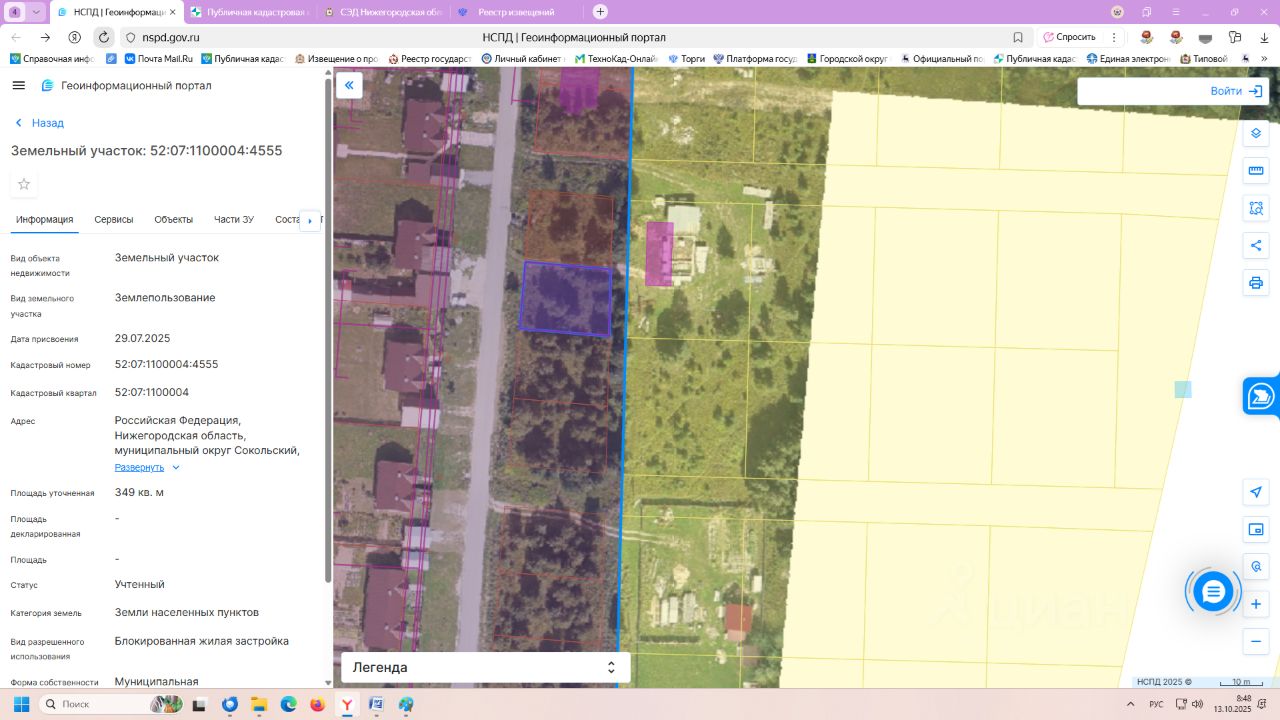
Task: Switch to the Сервисы tab
Action: click(x=114, y=220)
